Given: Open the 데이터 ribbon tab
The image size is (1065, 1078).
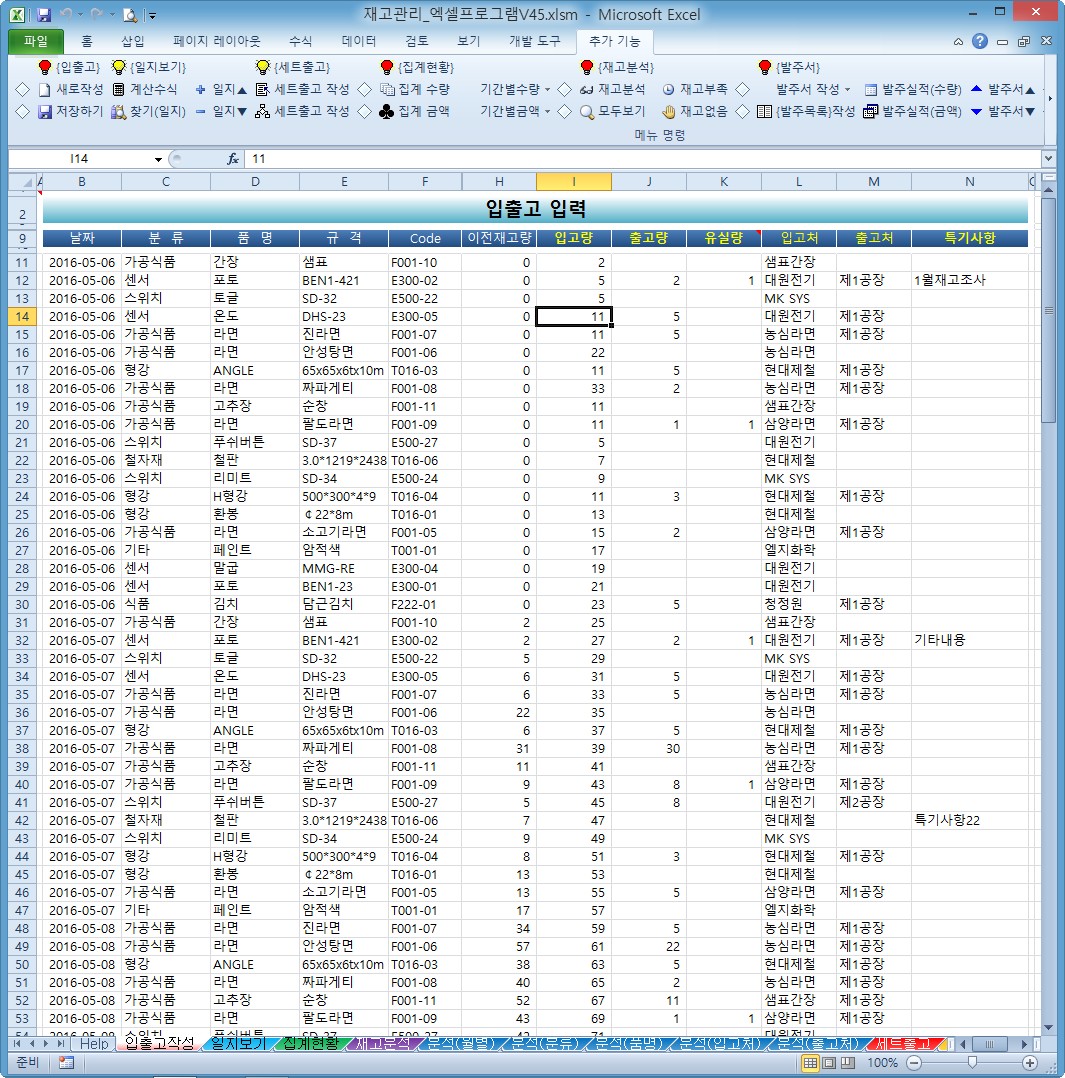Looking at the screenshot, I should coord(358,41).
